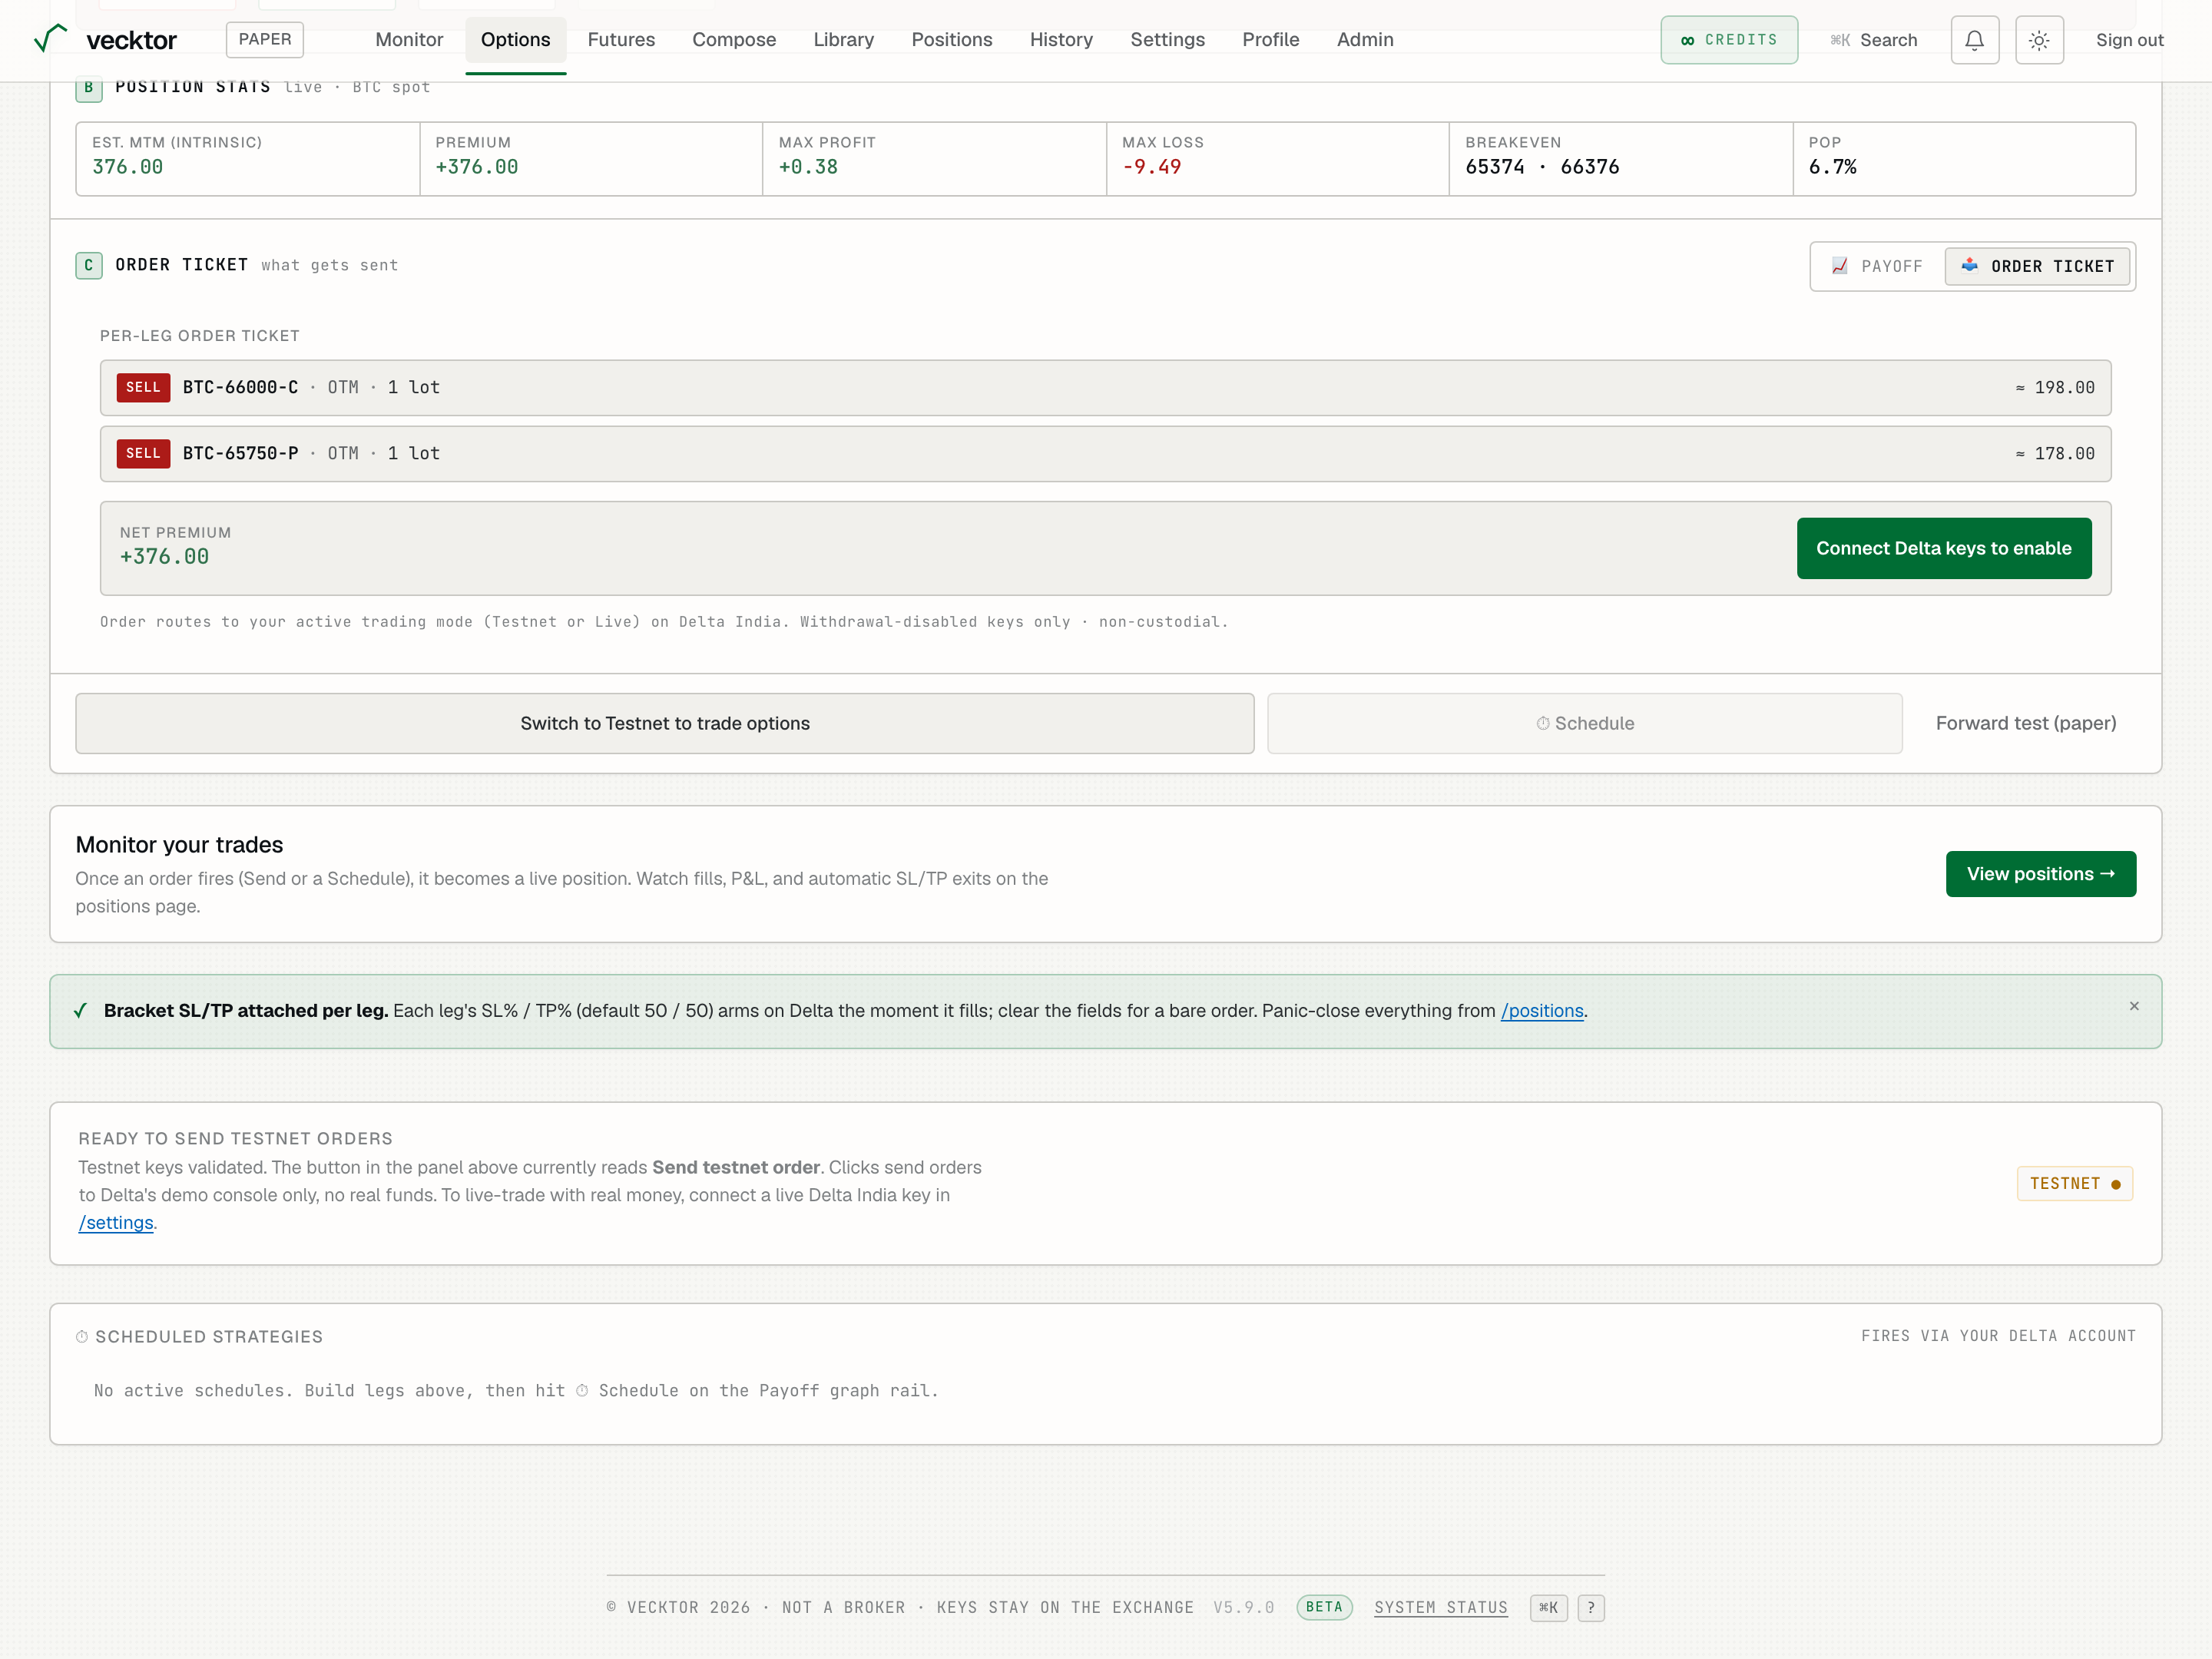Open the notifications bell
The height and width of the screenshot is (1659, 2212).
point(1974,40)
